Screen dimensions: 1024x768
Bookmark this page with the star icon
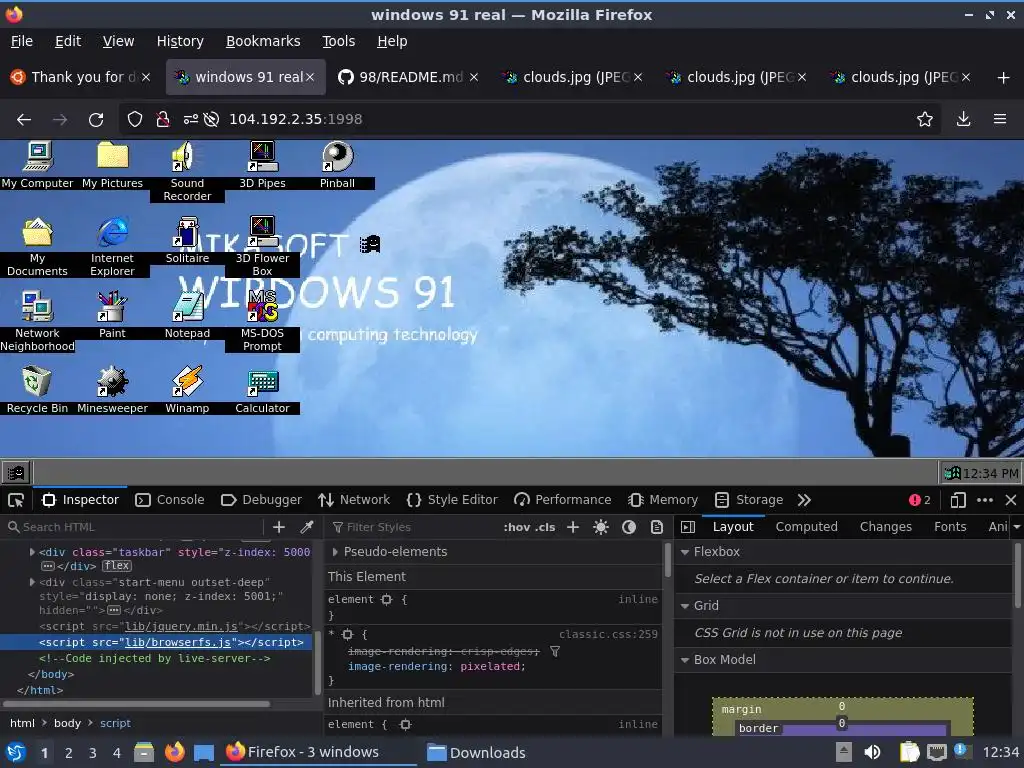tap(925, 119)
